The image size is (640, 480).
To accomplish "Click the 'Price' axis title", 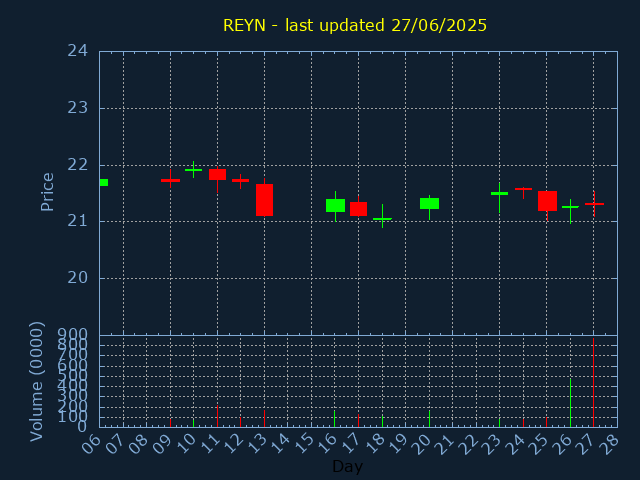I will [x=47, y=192].
